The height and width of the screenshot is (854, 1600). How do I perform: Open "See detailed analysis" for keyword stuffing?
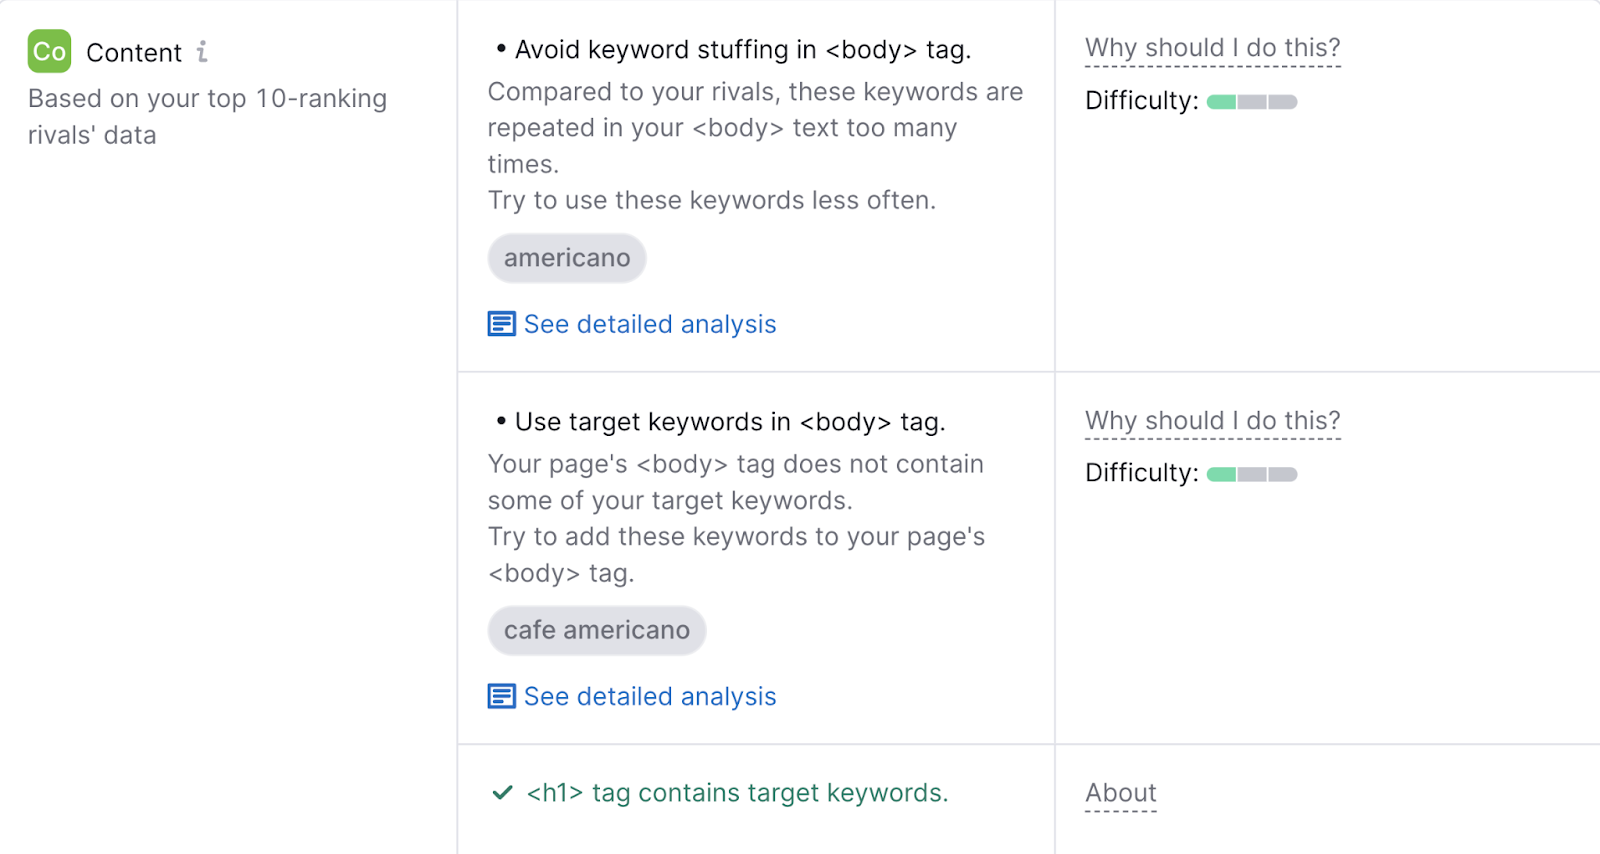coord(650,324)
